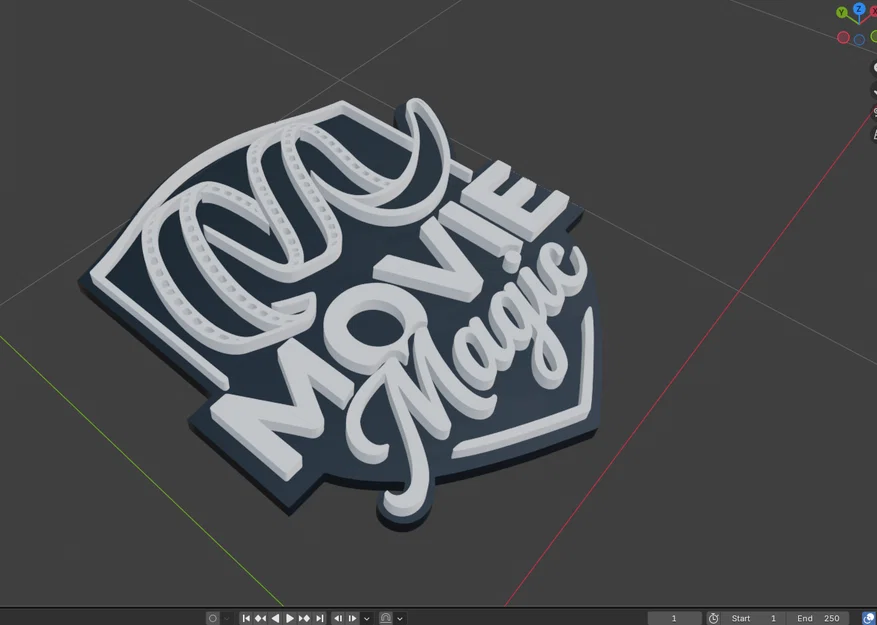Step back one frame in timeline
The height and width of the screenshot is (625, 877).
click(x=338, y=618)
